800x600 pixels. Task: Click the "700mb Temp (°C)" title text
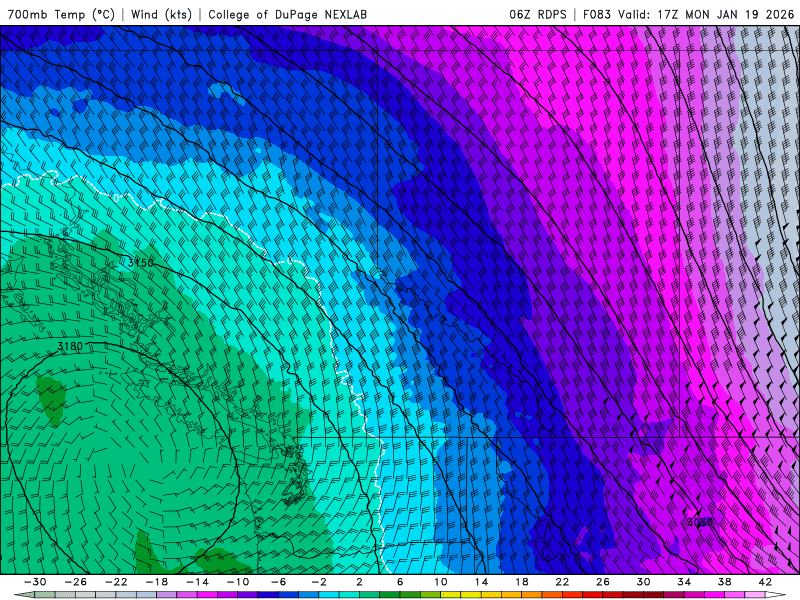coord(61,14)
